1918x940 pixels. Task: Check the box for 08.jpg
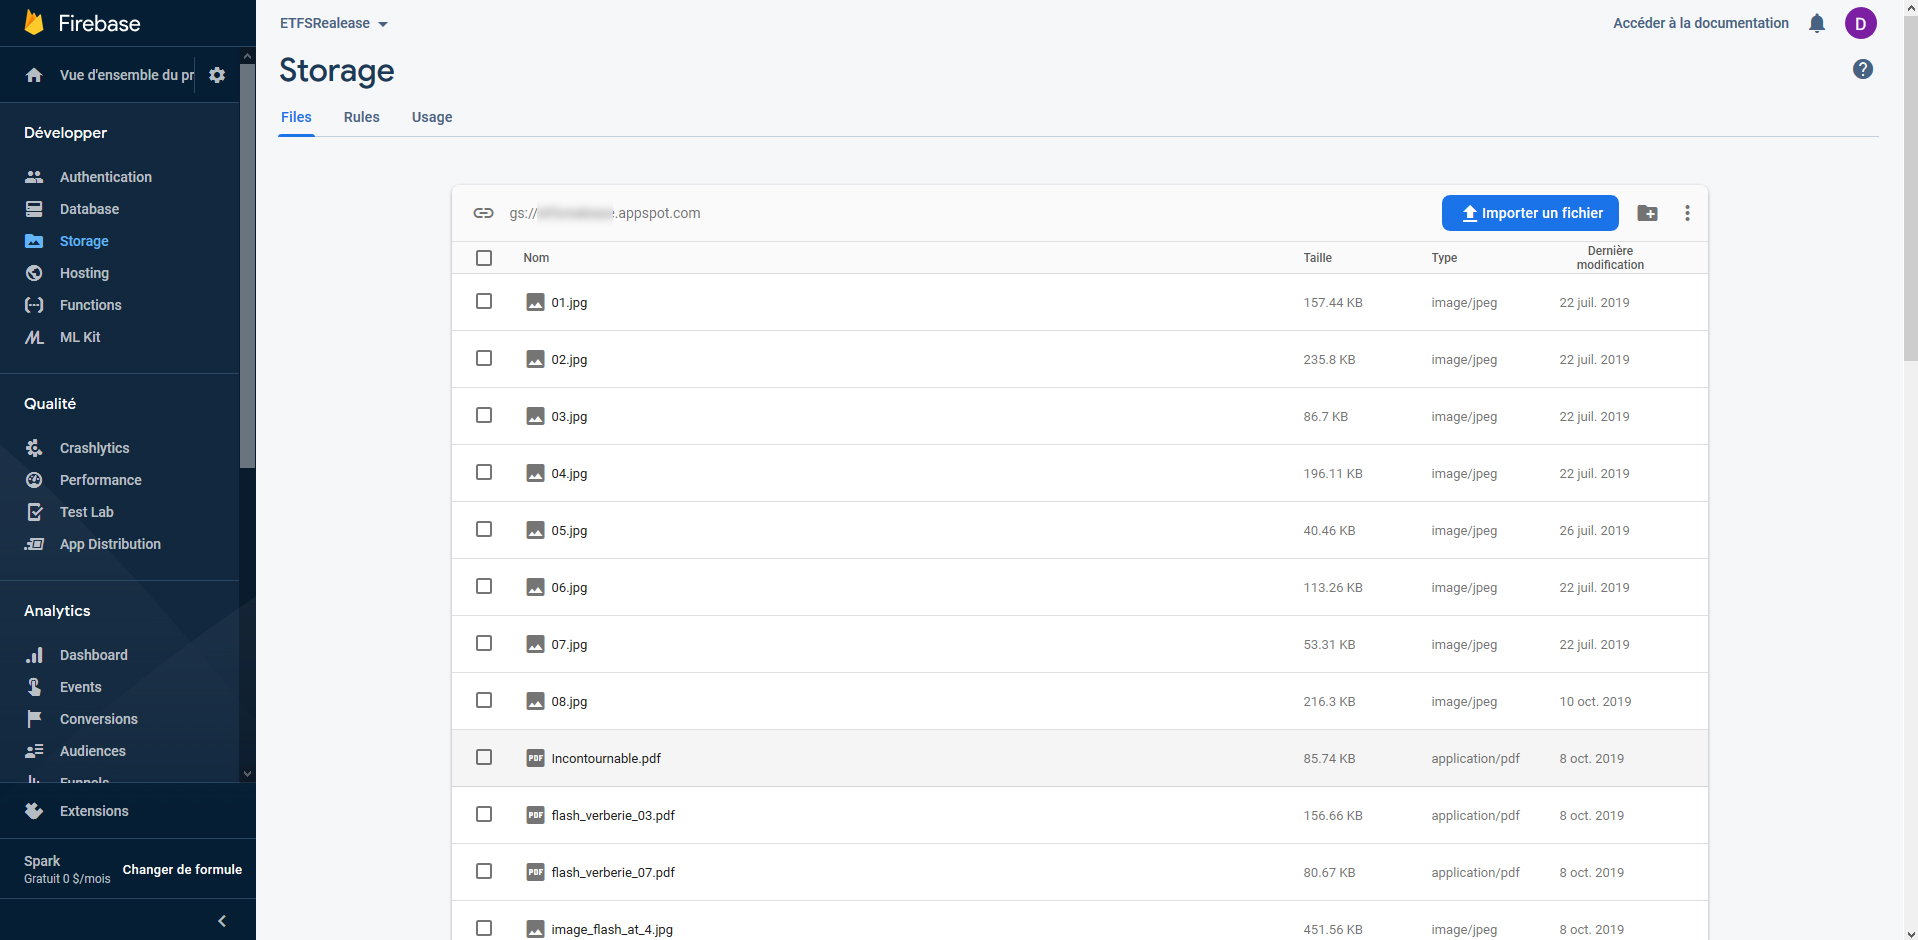(x=484, y=700)
